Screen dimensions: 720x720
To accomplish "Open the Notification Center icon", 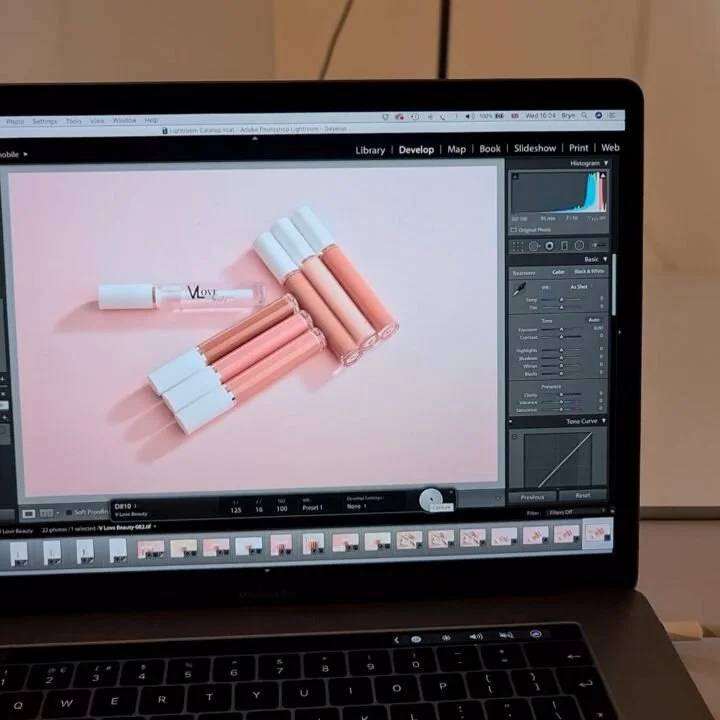I will point(612,115).
